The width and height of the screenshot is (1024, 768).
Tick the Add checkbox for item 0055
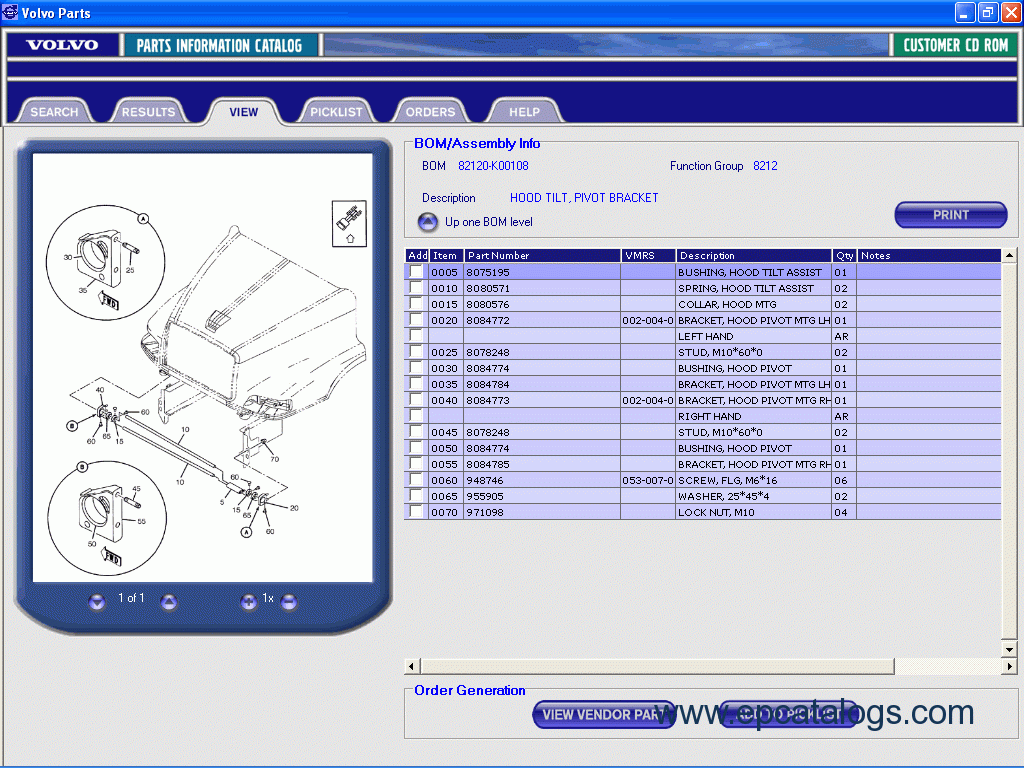pos(416,464)
